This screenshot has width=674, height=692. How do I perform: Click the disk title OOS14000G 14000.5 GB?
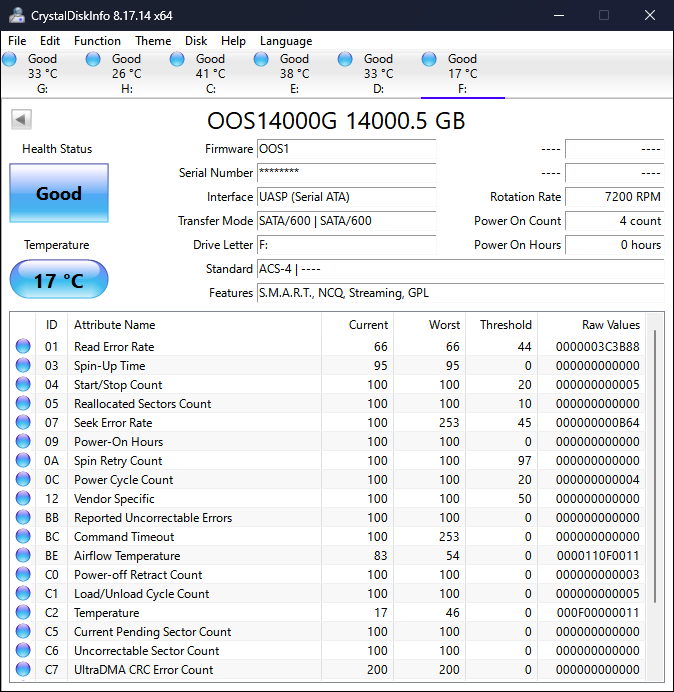point(336,120)
